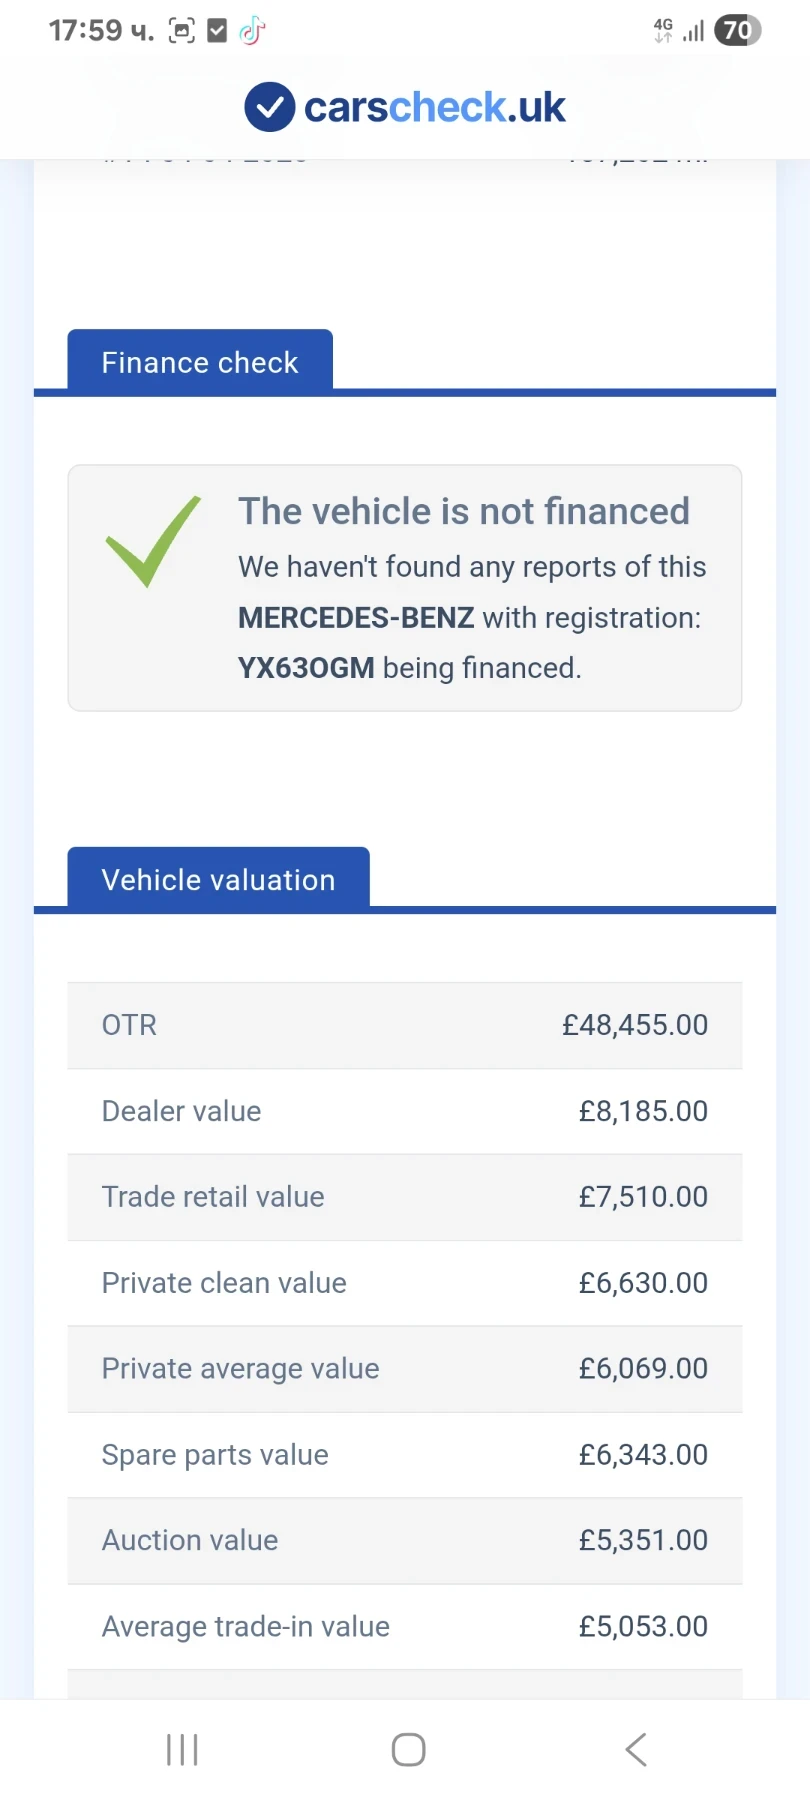Tap the screenshot notification icon
Screen dimensions: 810x1800
pyautogui.click(x=181, y=31)
